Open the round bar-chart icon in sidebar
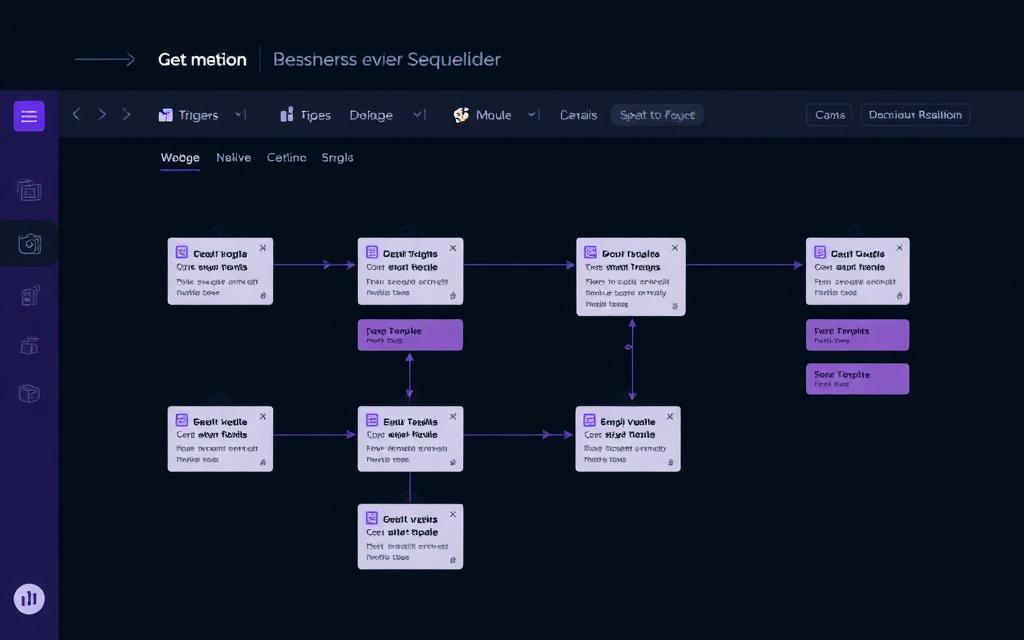The image size is (1024, 640). coord(29,598)
